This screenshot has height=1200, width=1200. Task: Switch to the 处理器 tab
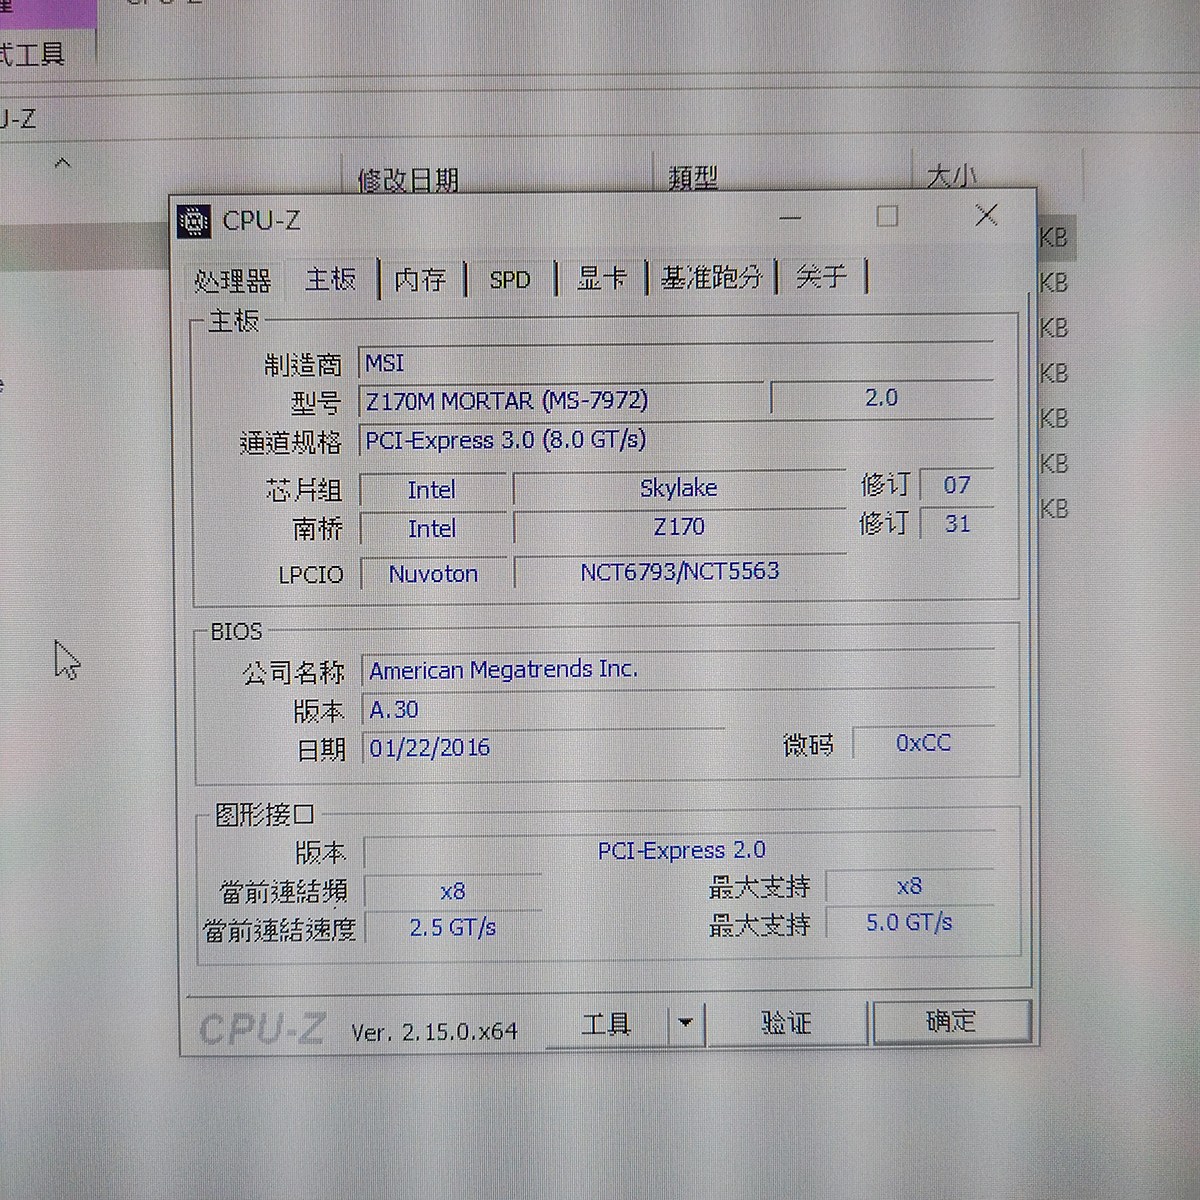233,280
